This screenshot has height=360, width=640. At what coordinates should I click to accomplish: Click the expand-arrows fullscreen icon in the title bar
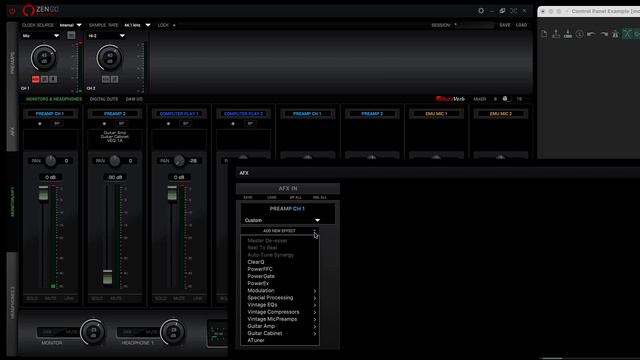[513, 11]
